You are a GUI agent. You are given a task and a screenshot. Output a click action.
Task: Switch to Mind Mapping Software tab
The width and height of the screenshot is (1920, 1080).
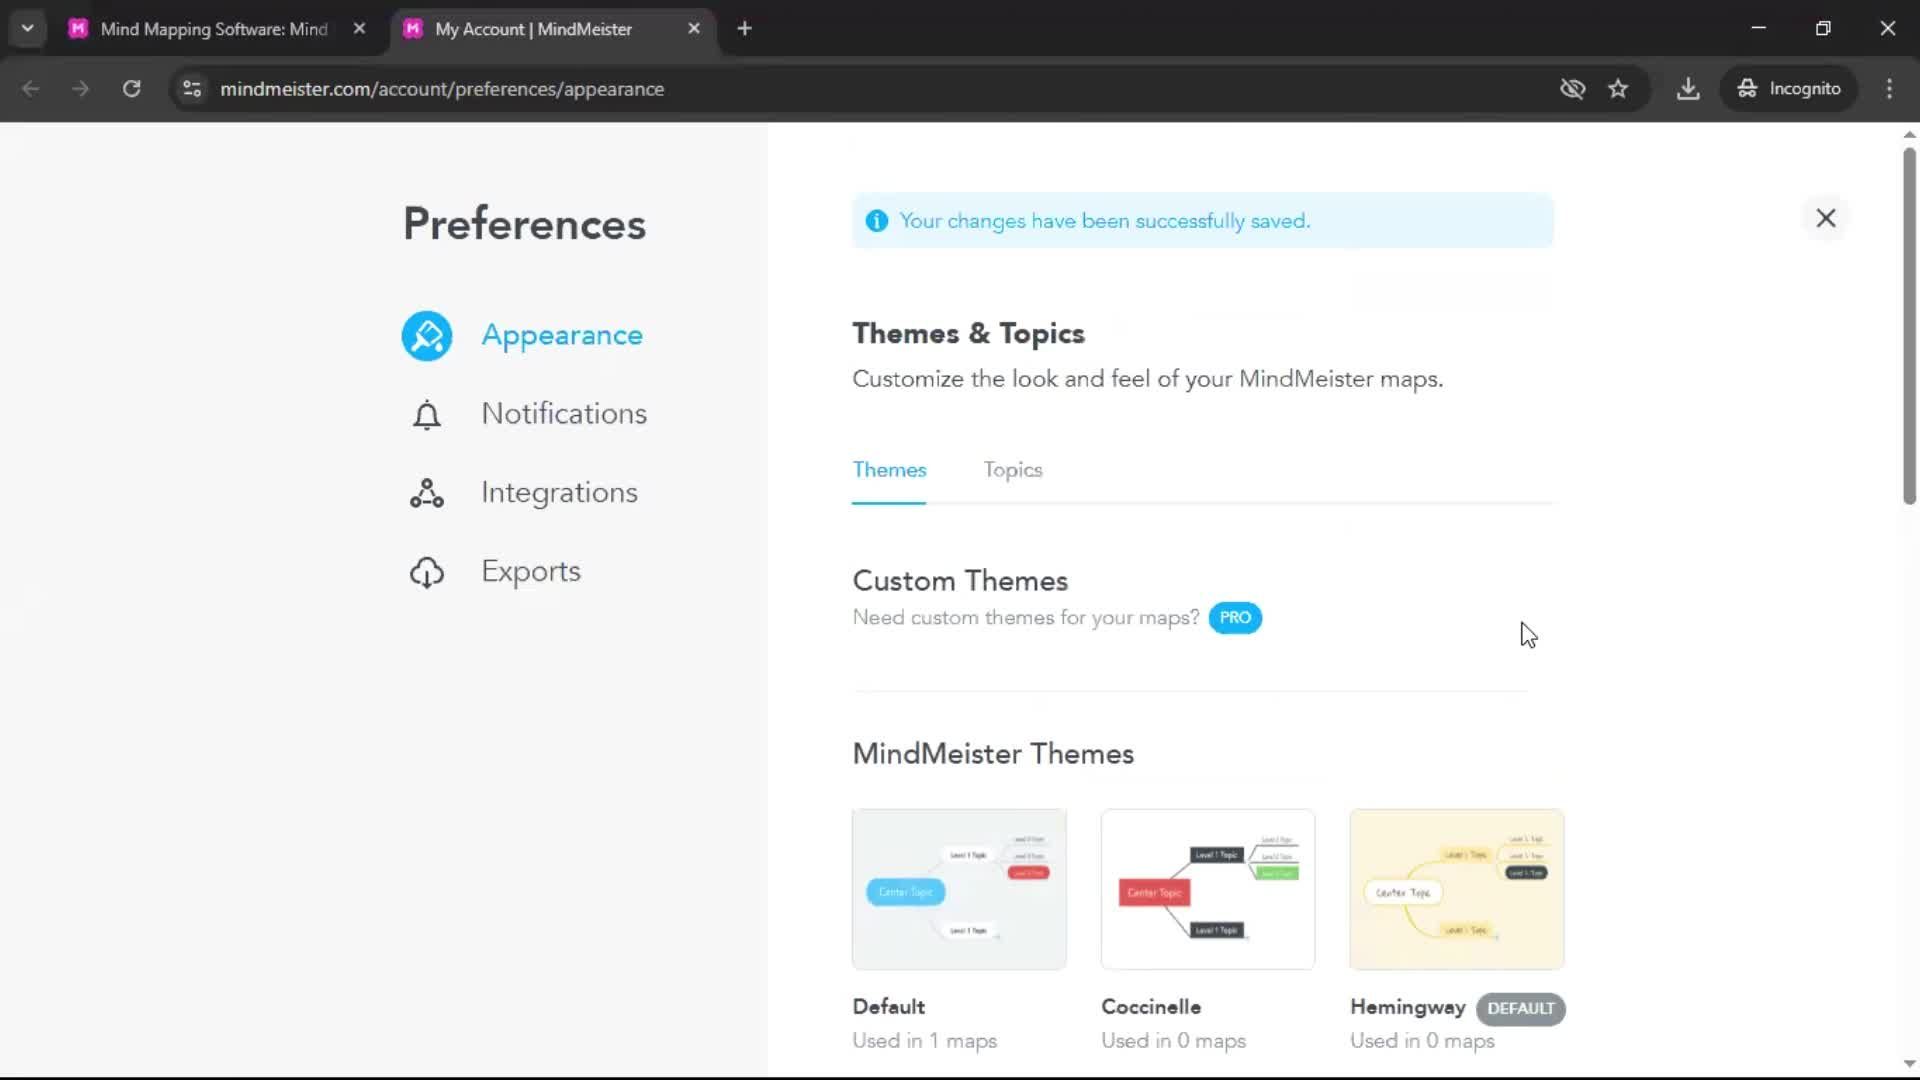coord(214,29)
